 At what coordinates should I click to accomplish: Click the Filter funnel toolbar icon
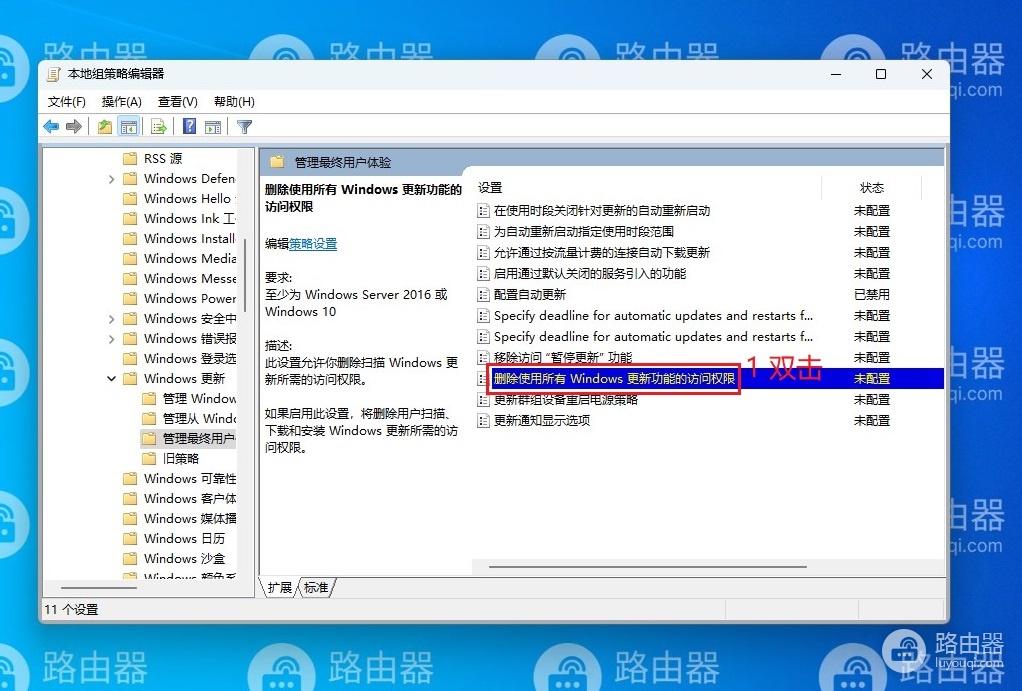click(244, 126)
